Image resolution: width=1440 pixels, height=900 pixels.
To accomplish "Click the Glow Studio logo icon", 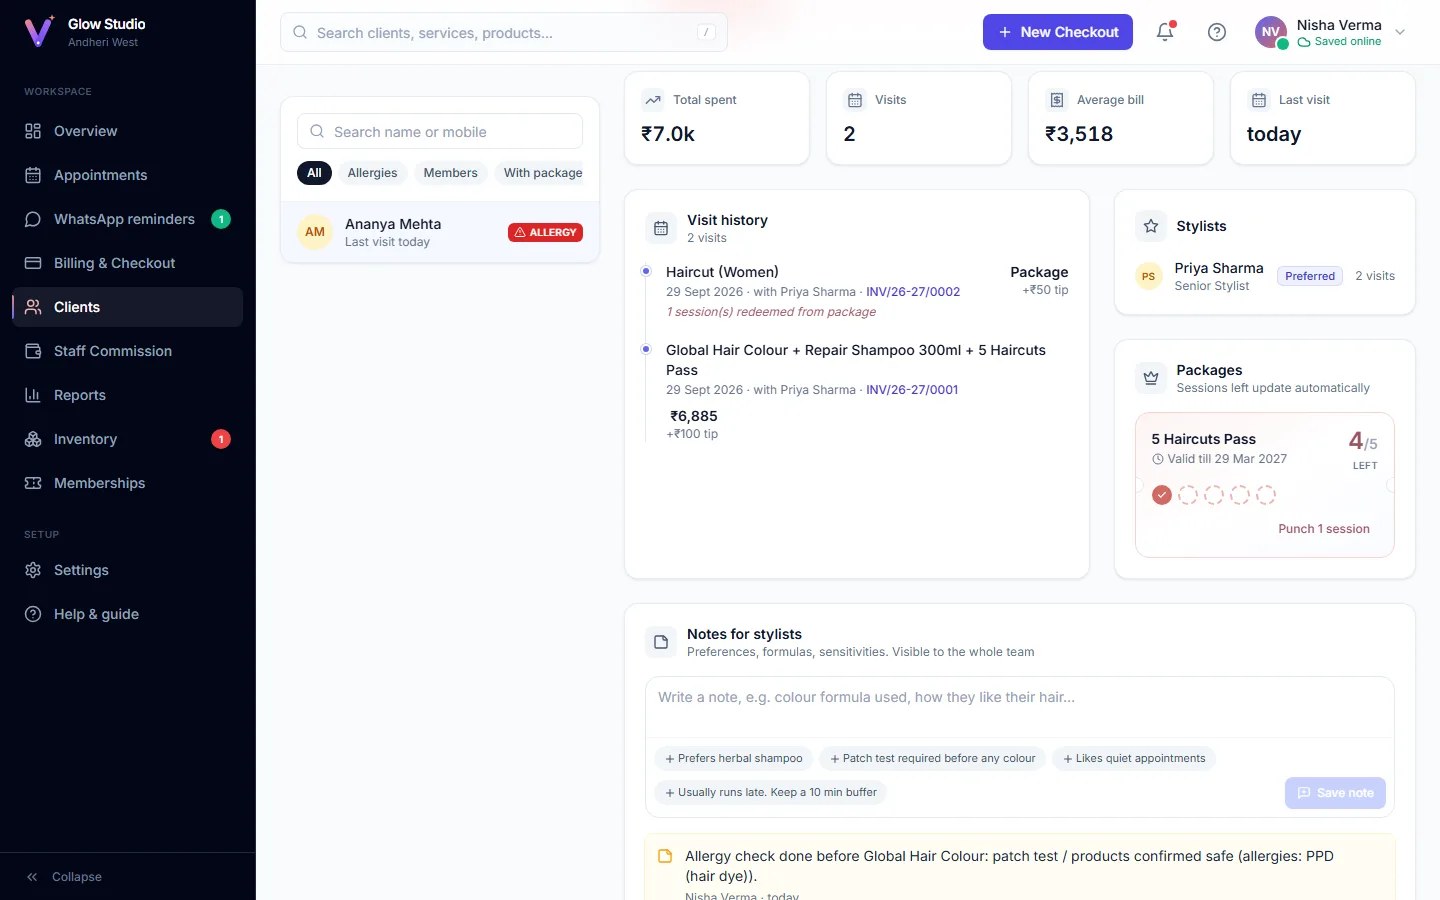I will pyautogui.click(x=39, y=32).
